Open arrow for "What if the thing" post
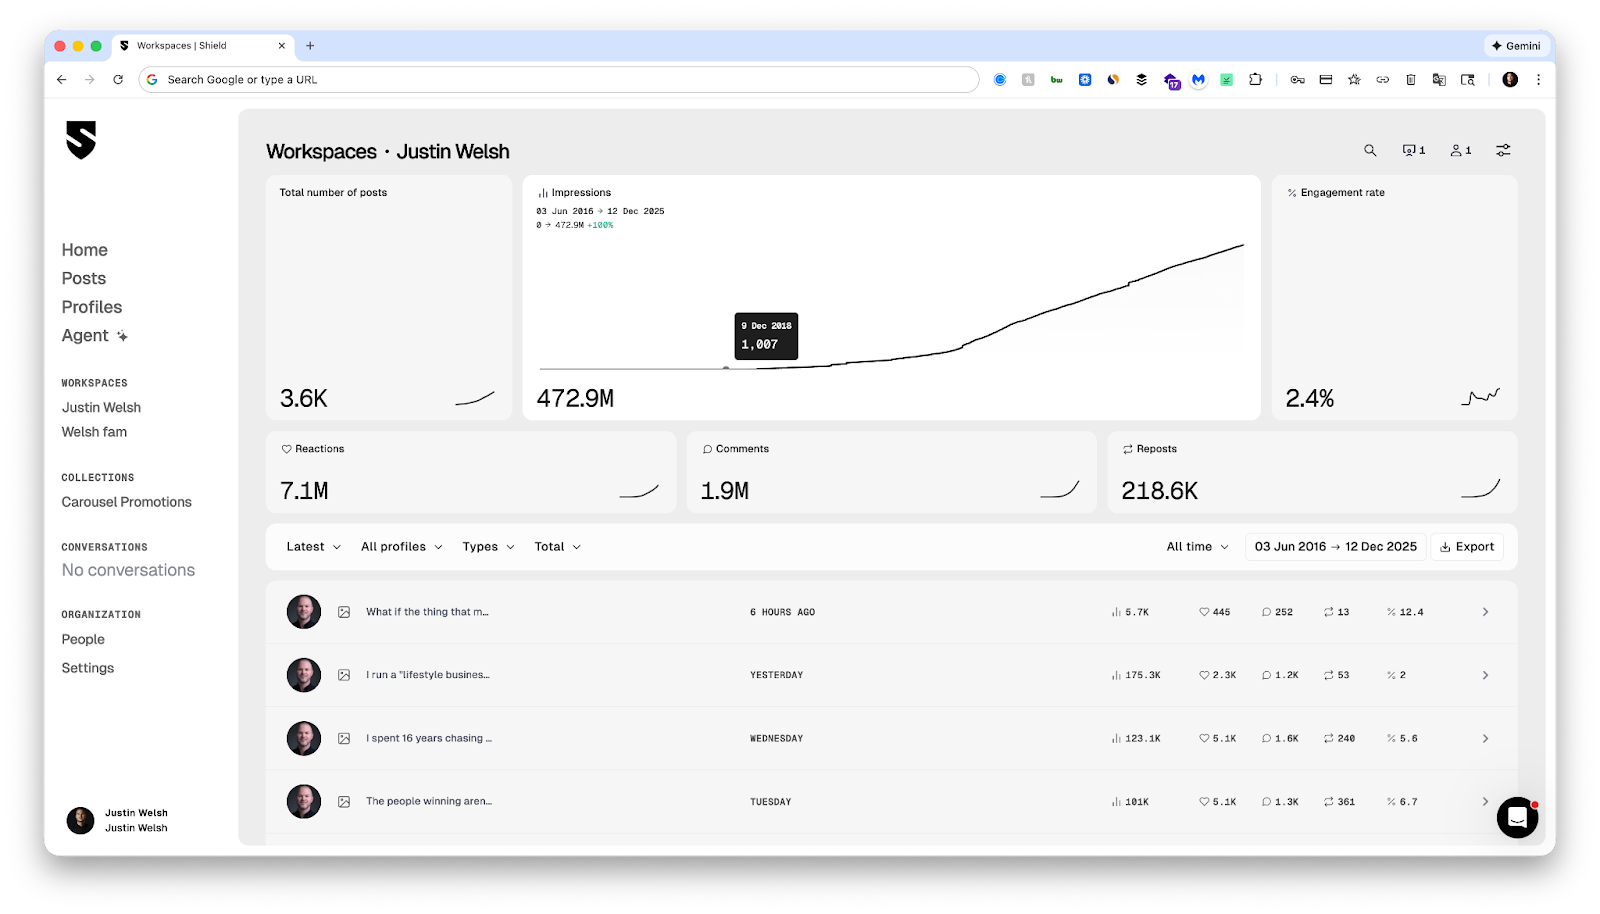The width and height of the screenshot is (1600, 914). pos(1485,612)
